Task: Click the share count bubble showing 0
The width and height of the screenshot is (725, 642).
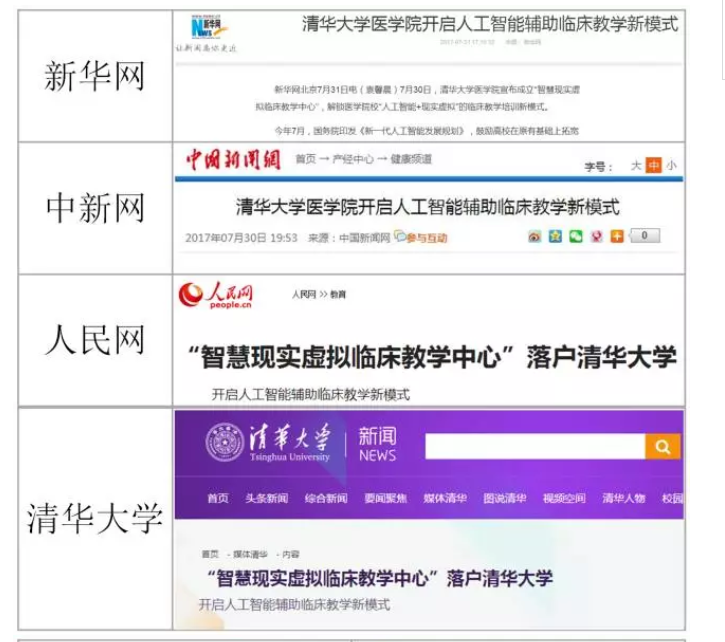Action: (645, 236)
